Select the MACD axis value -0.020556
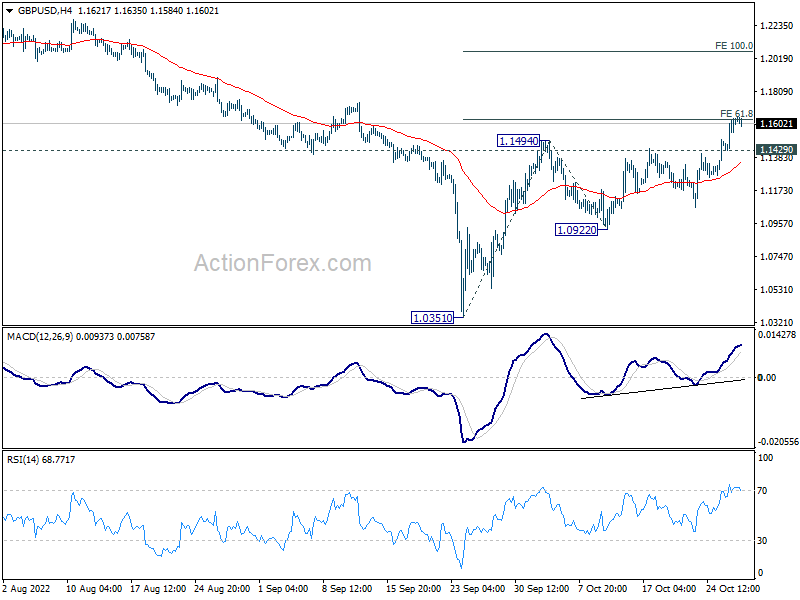Image resolution: width=800 pixels, height=600 pixels. pos(778,442)
